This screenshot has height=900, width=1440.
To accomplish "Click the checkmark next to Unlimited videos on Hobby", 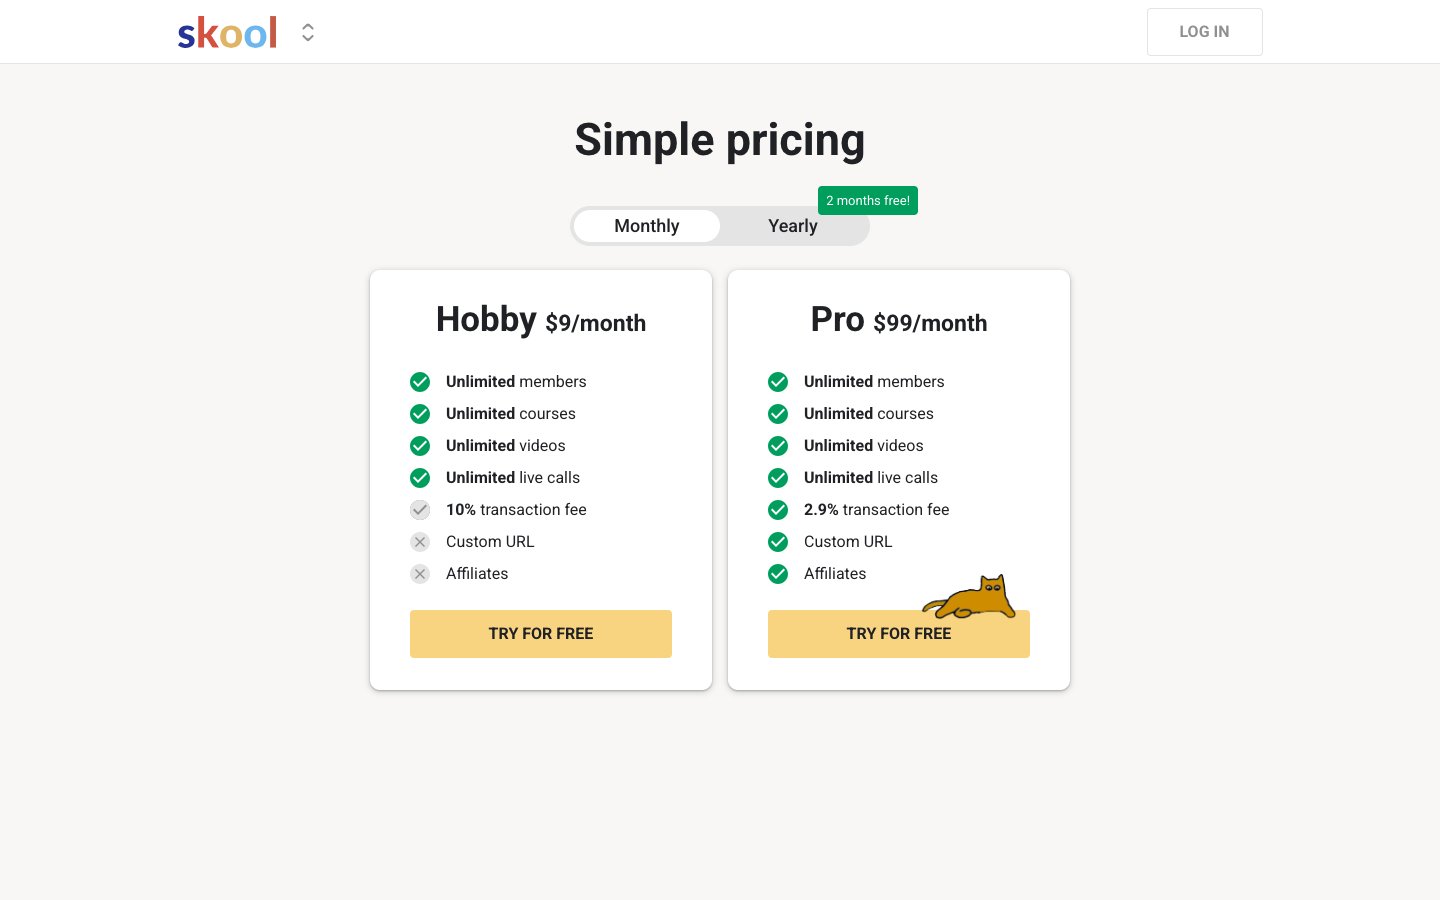I will [x=420, y=446].
